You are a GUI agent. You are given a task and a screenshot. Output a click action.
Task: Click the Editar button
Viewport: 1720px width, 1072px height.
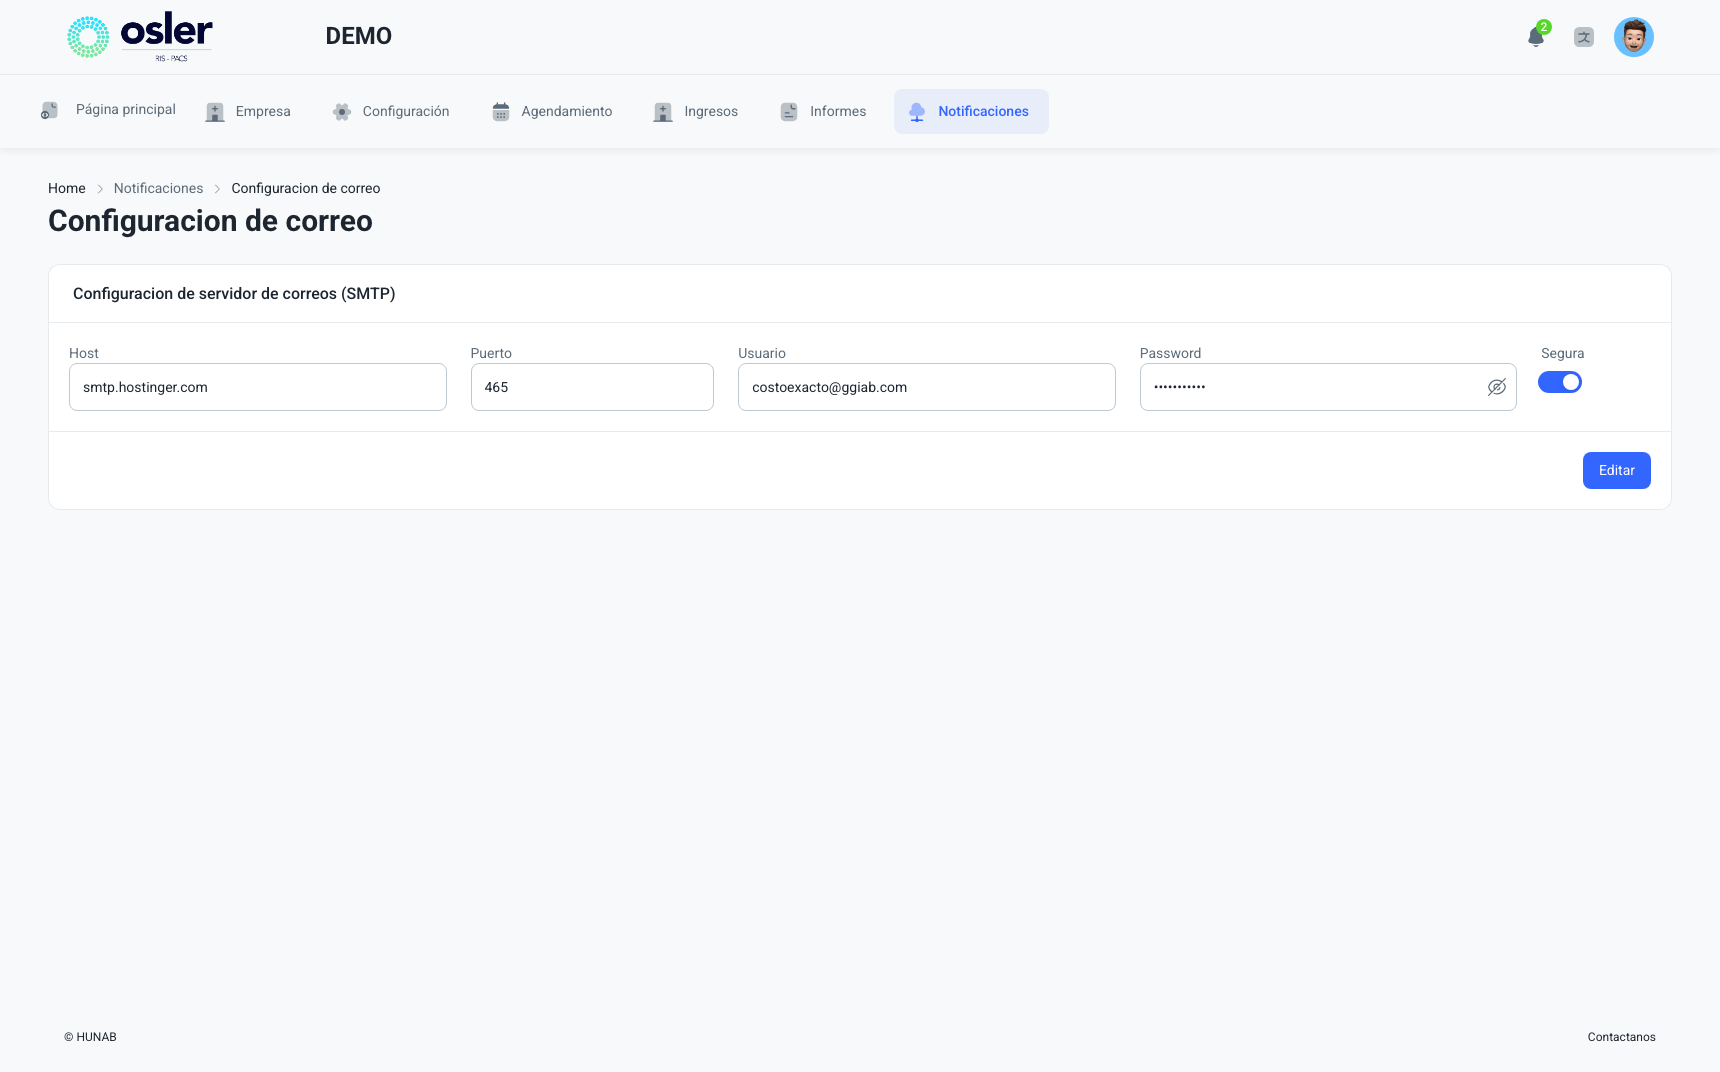tap(1617, 470)
